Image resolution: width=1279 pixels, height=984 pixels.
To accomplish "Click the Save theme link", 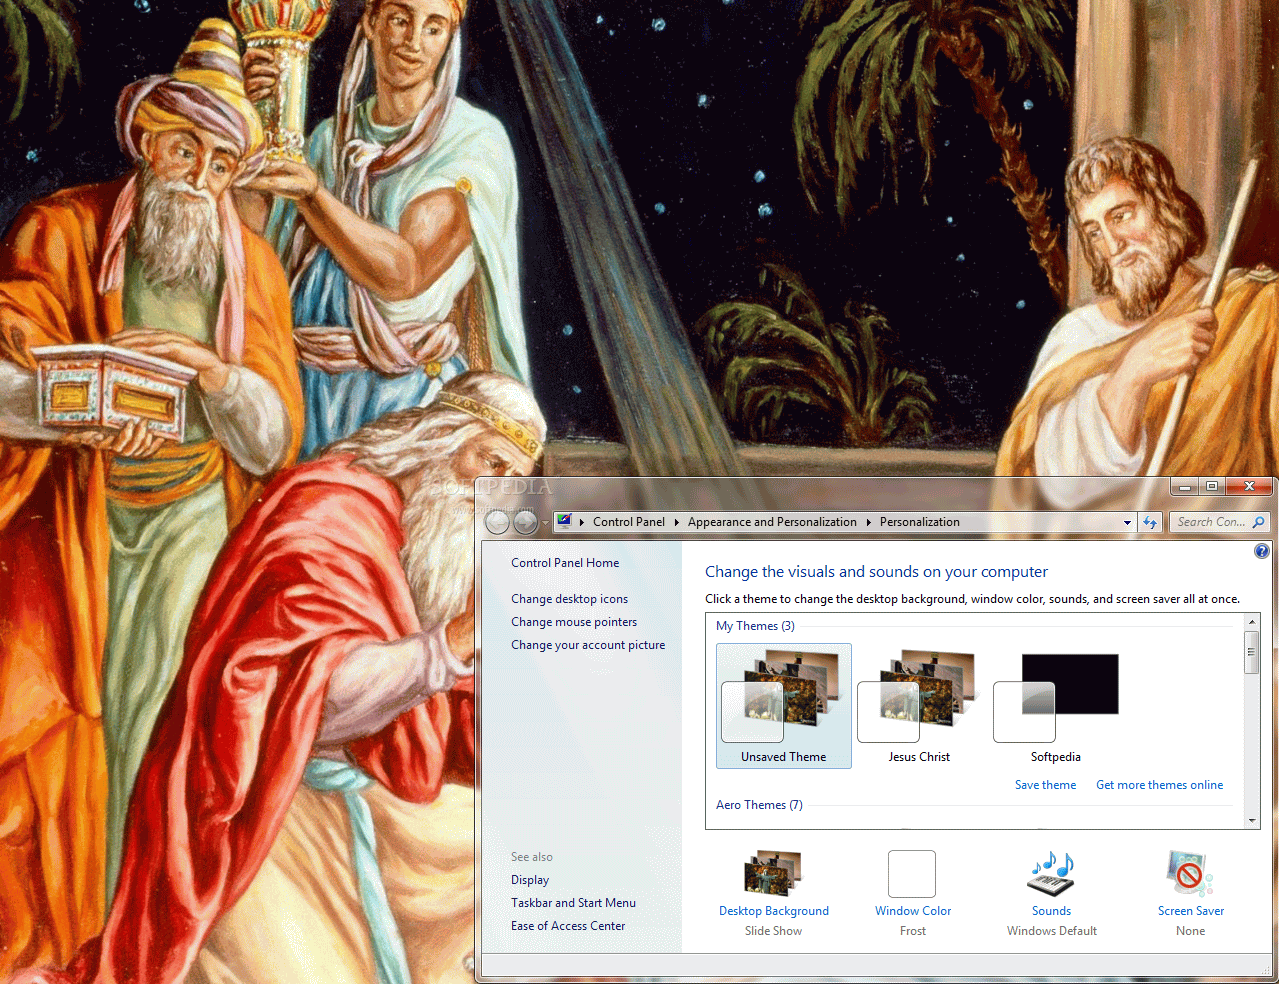I will pos(1045,785).
